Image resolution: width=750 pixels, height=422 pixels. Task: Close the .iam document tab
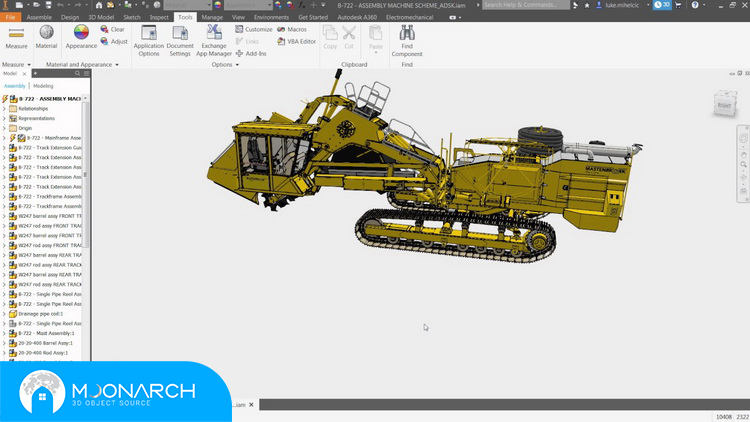pyautogui.click(x=251, y=405)
